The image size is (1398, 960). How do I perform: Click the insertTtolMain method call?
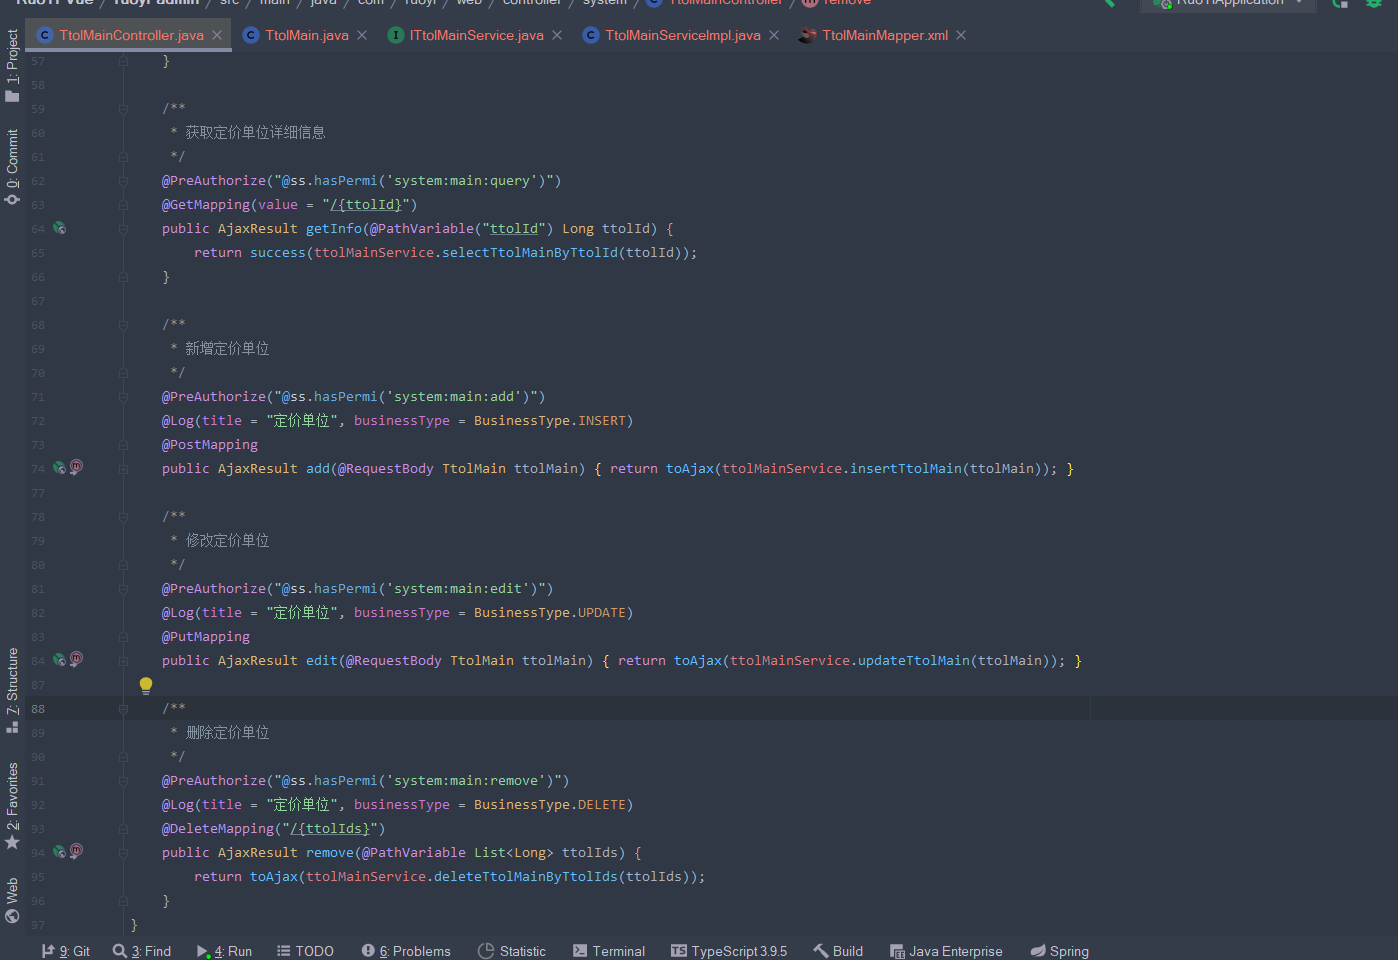click(906, 468)
